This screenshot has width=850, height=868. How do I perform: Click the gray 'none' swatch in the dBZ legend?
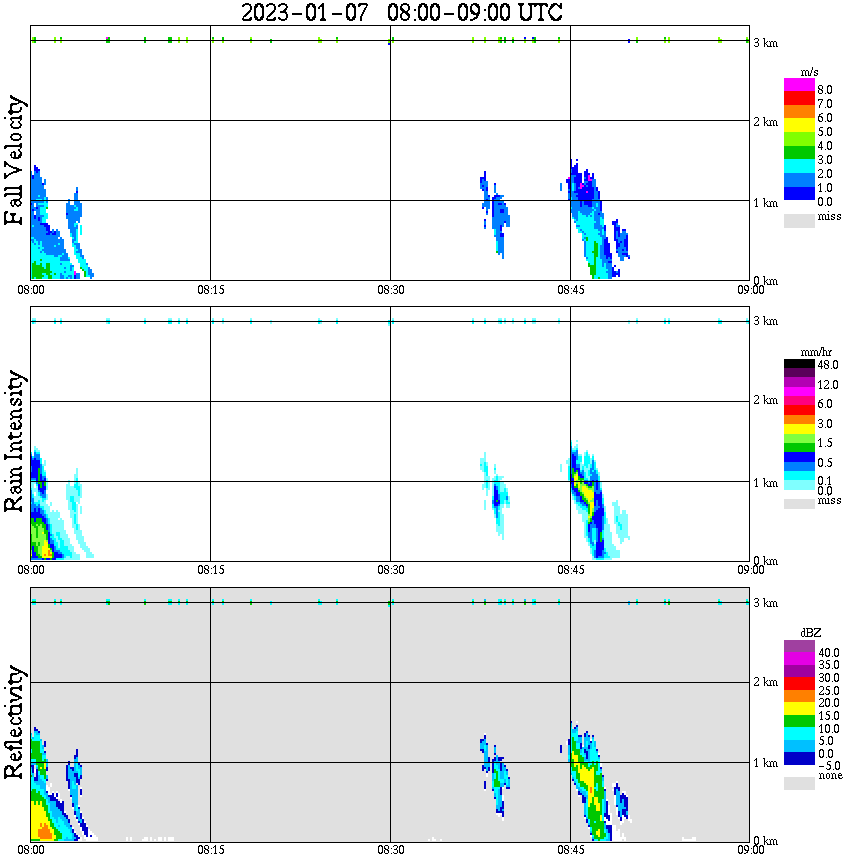pyautogui.click(x=799, y=783)
